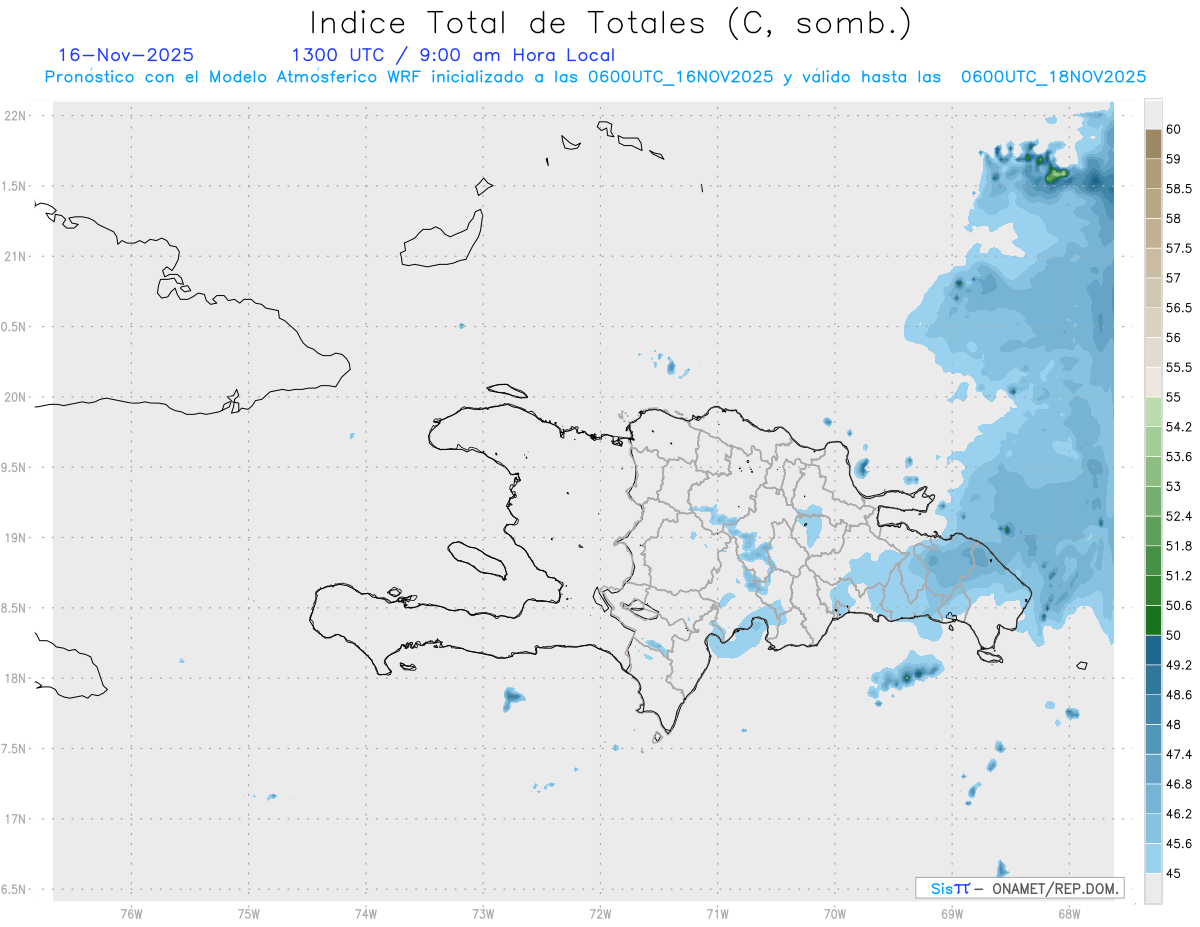Click the time text '1300 UTC / 9:00 am Hora Local'

pos(453,55)
